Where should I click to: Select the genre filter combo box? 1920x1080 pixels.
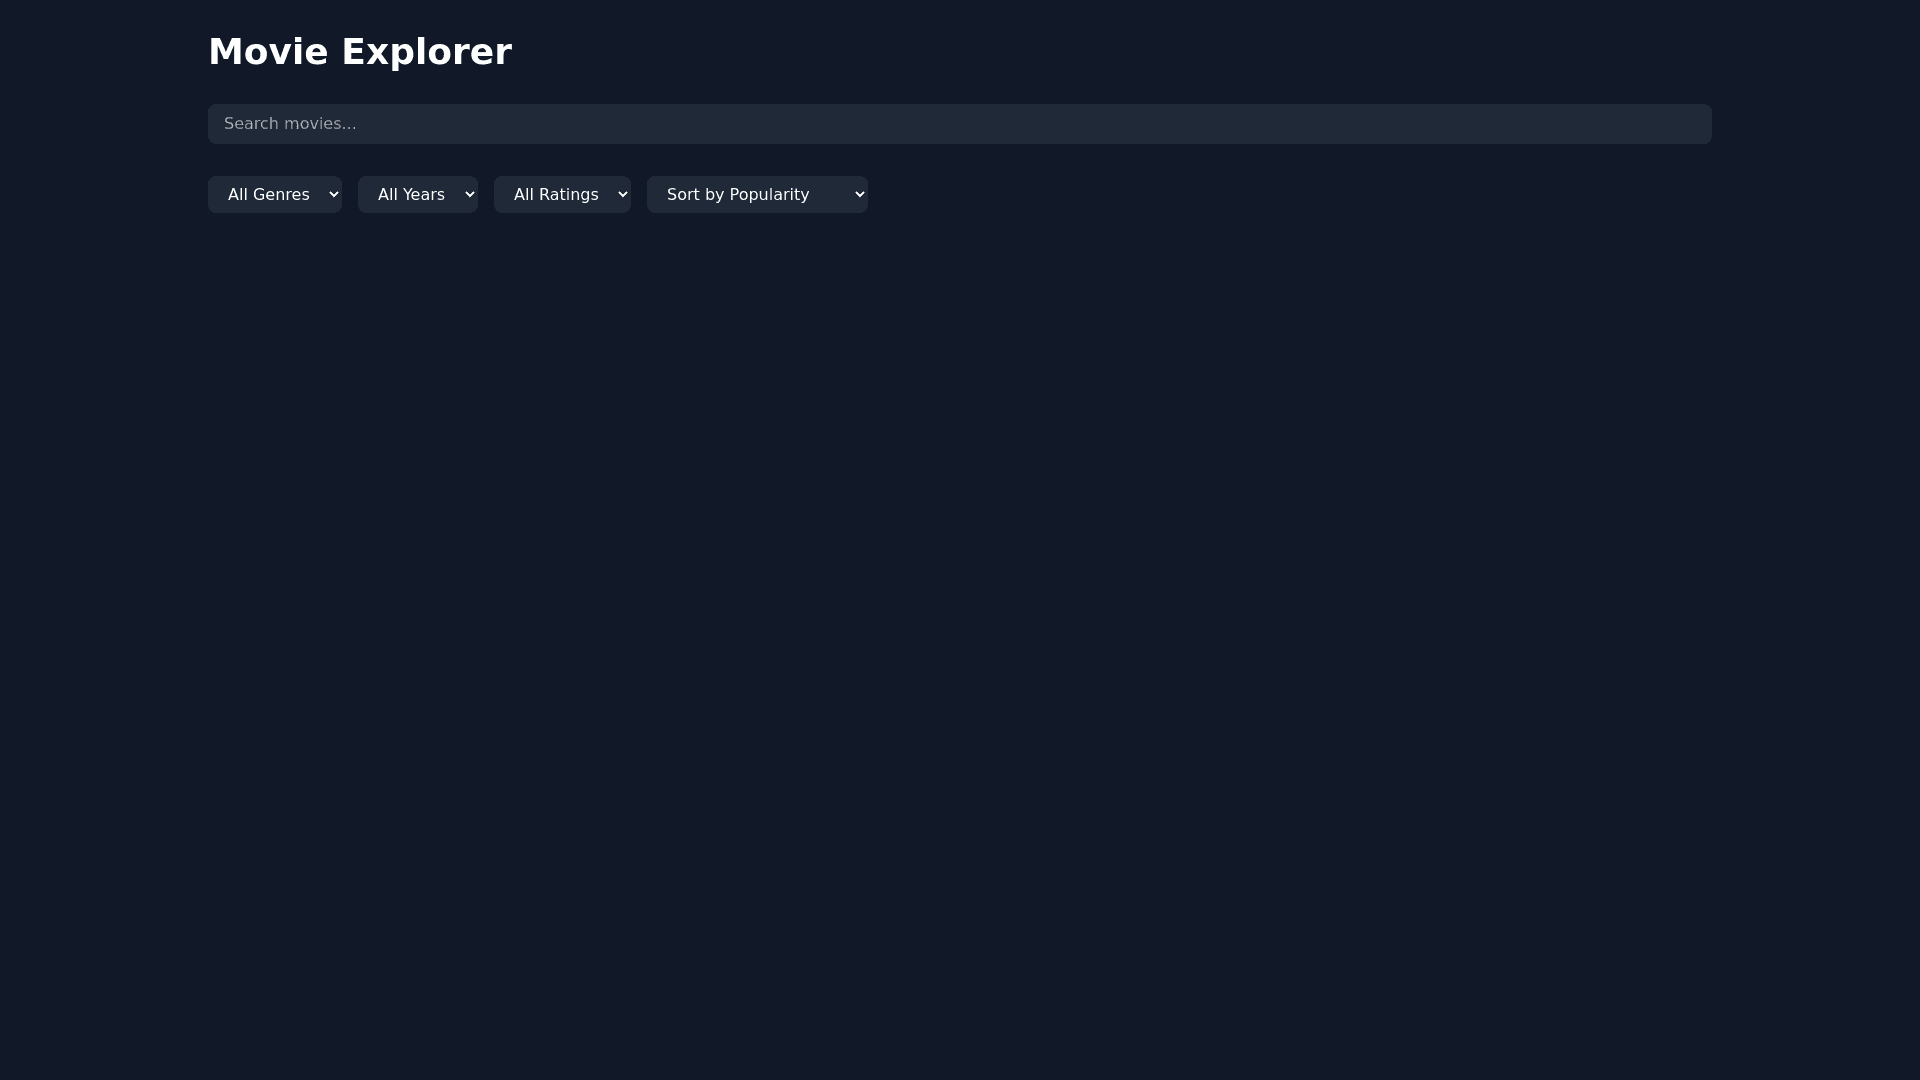point(274,194)
